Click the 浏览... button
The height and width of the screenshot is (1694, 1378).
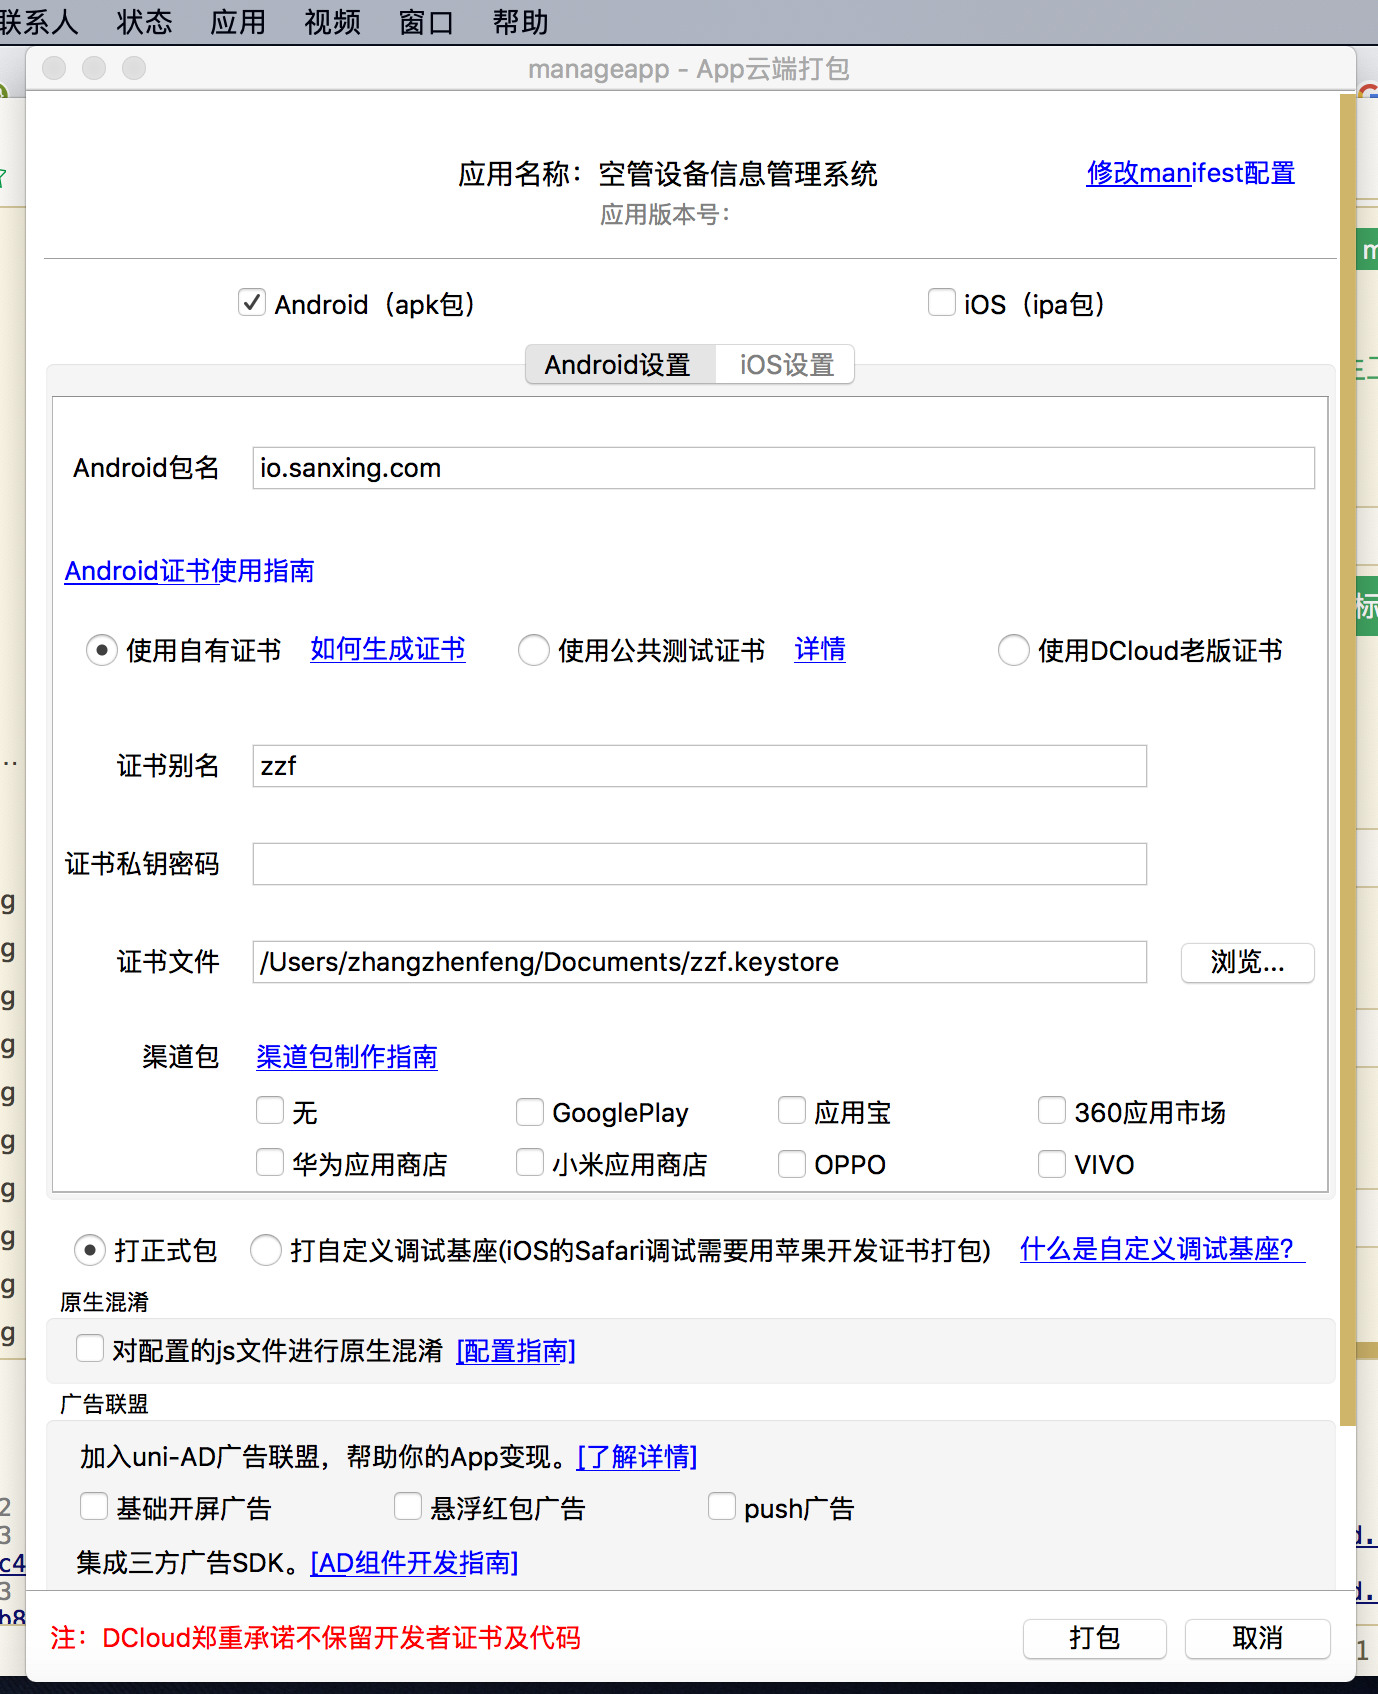click(x=1247, y=962)
